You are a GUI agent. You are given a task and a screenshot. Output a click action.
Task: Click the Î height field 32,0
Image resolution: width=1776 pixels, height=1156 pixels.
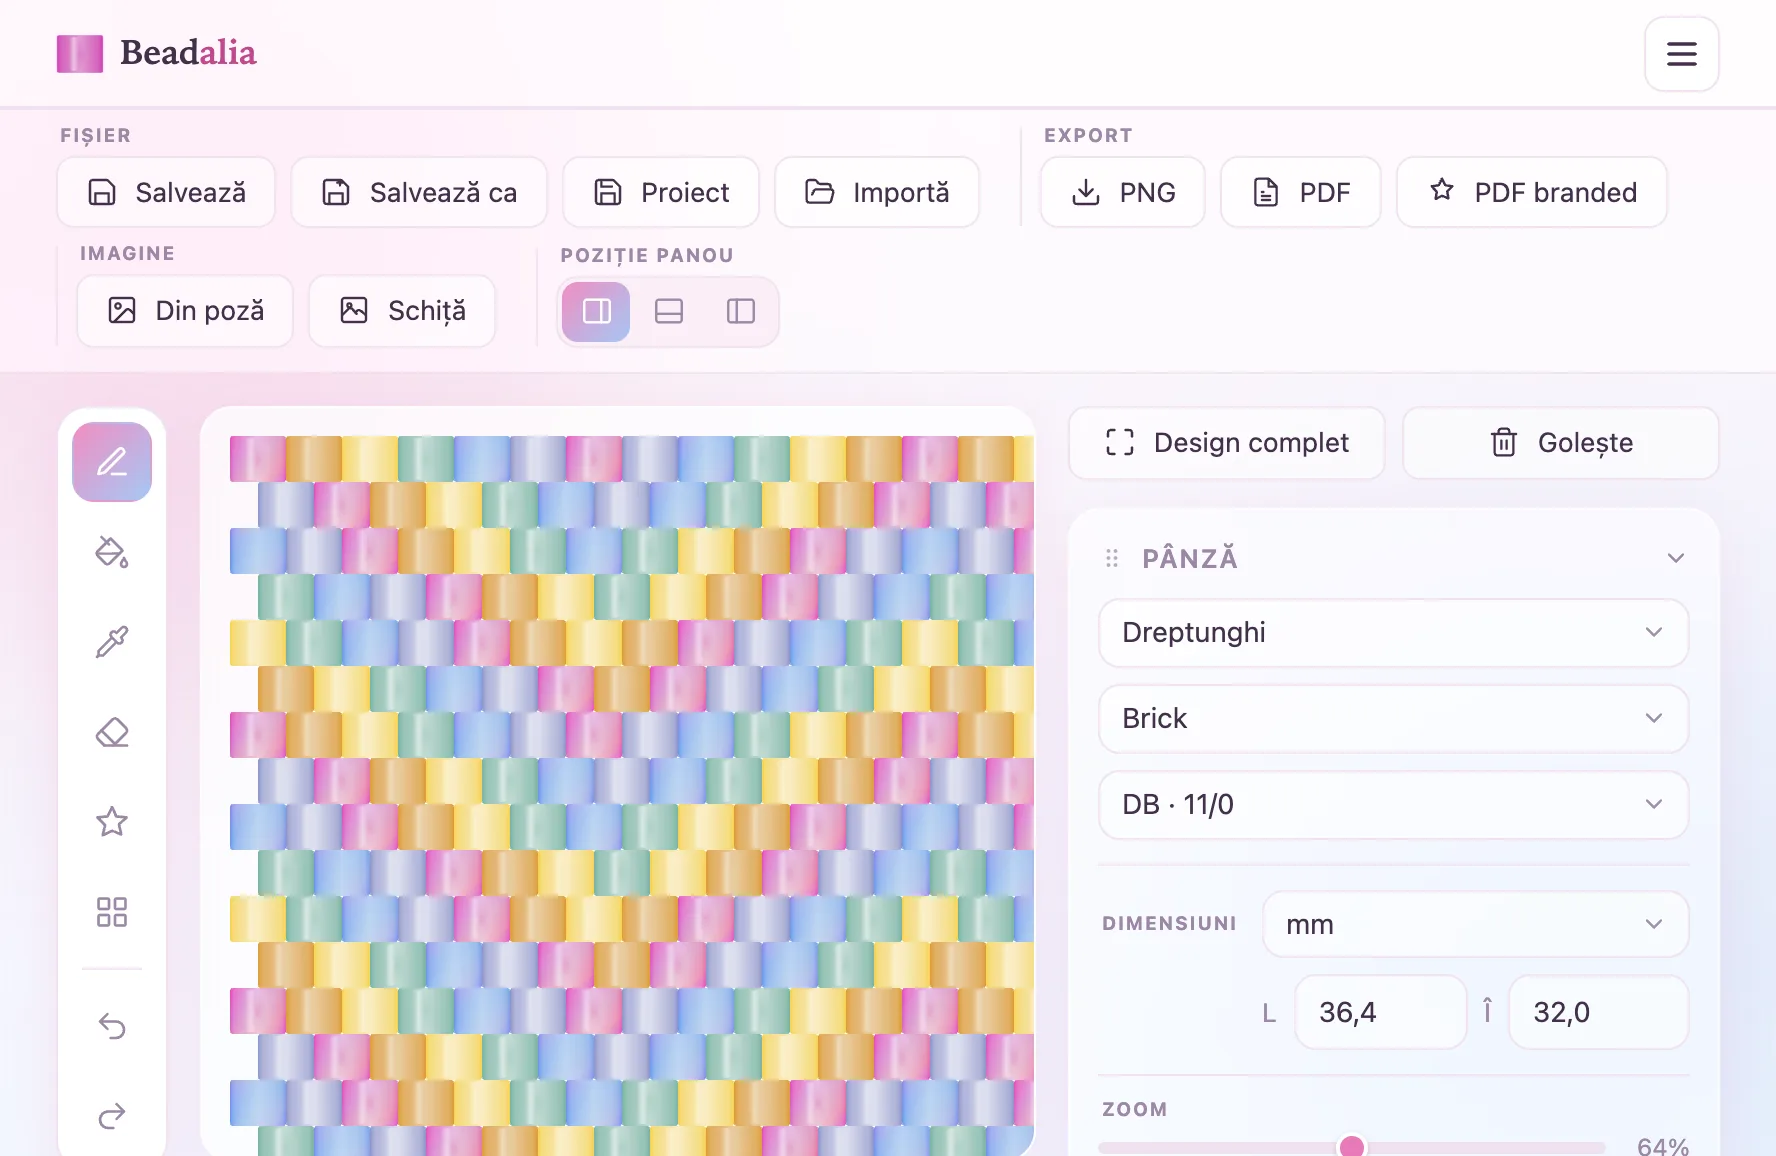[1598, 1013]
